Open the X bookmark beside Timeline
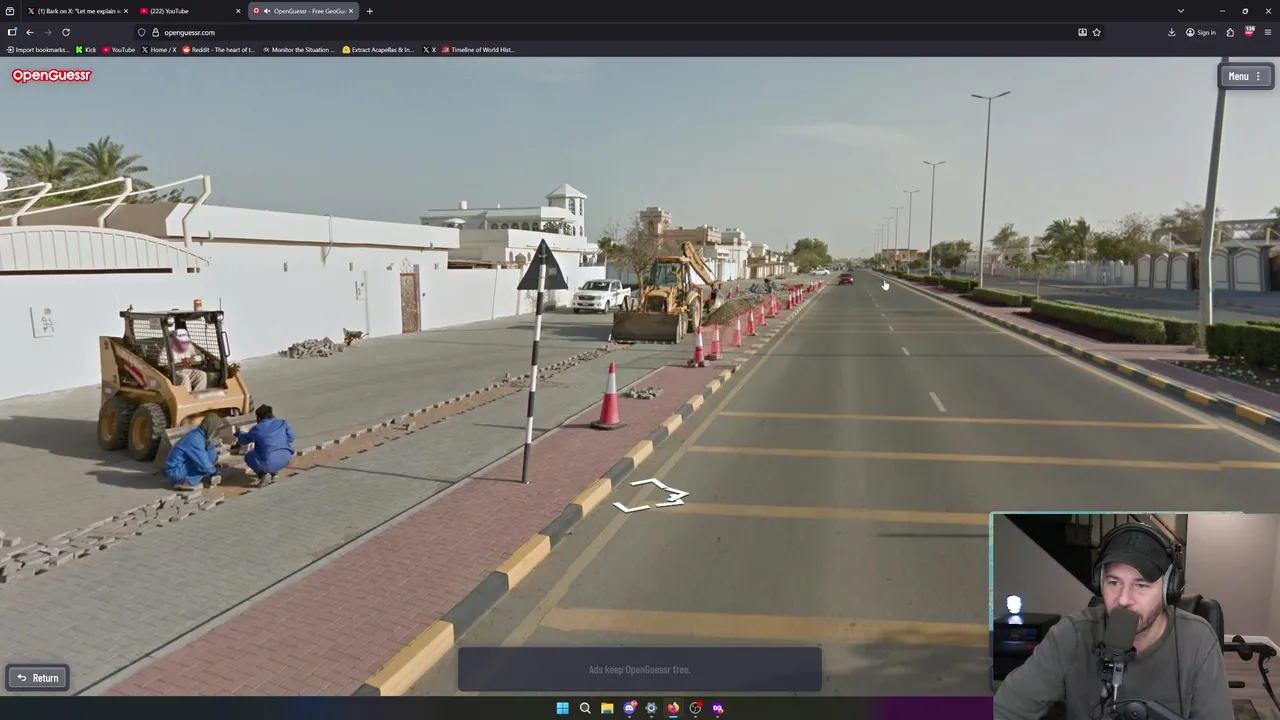This screenshot has height=720, width=1280. (430, 49)
